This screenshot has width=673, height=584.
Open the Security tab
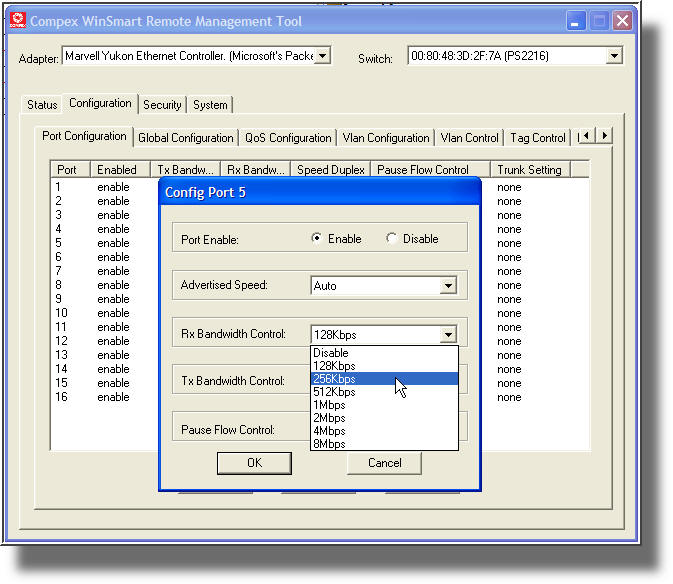(162, 105)
